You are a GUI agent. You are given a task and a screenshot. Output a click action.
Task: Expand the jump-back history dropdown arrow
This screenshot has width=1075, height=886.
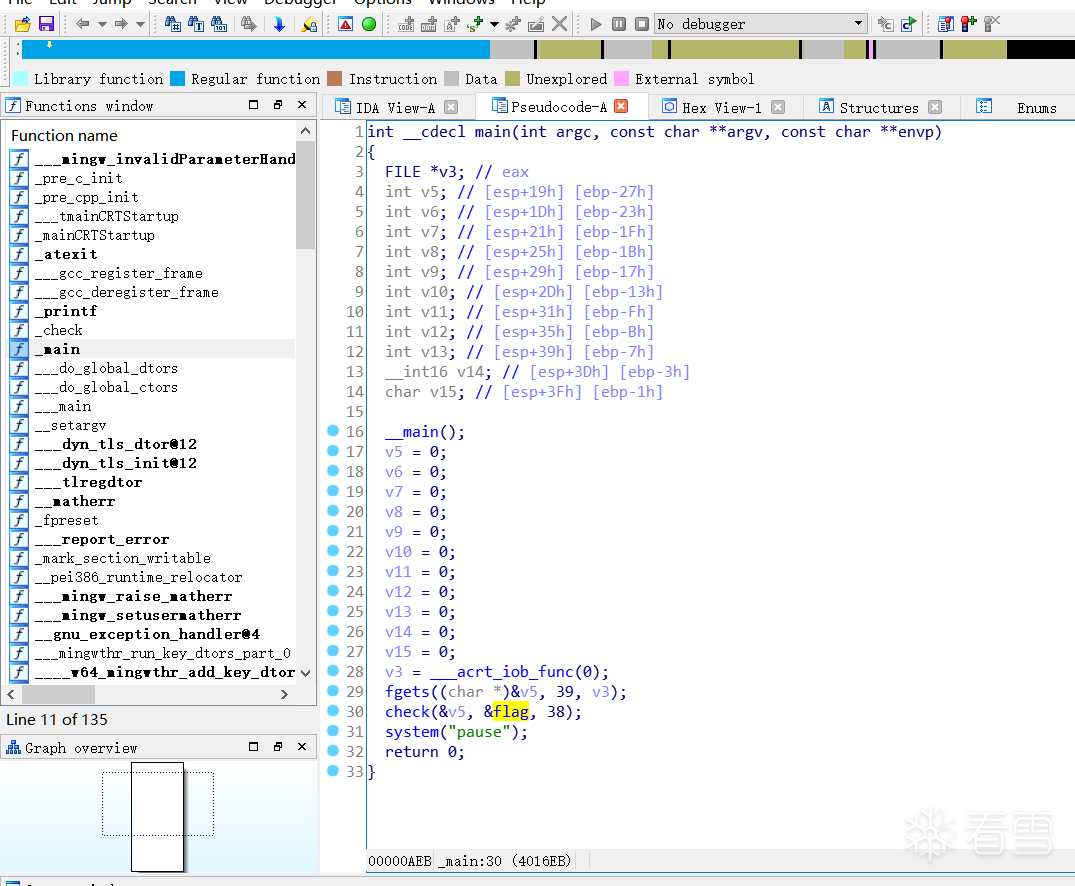101,24
